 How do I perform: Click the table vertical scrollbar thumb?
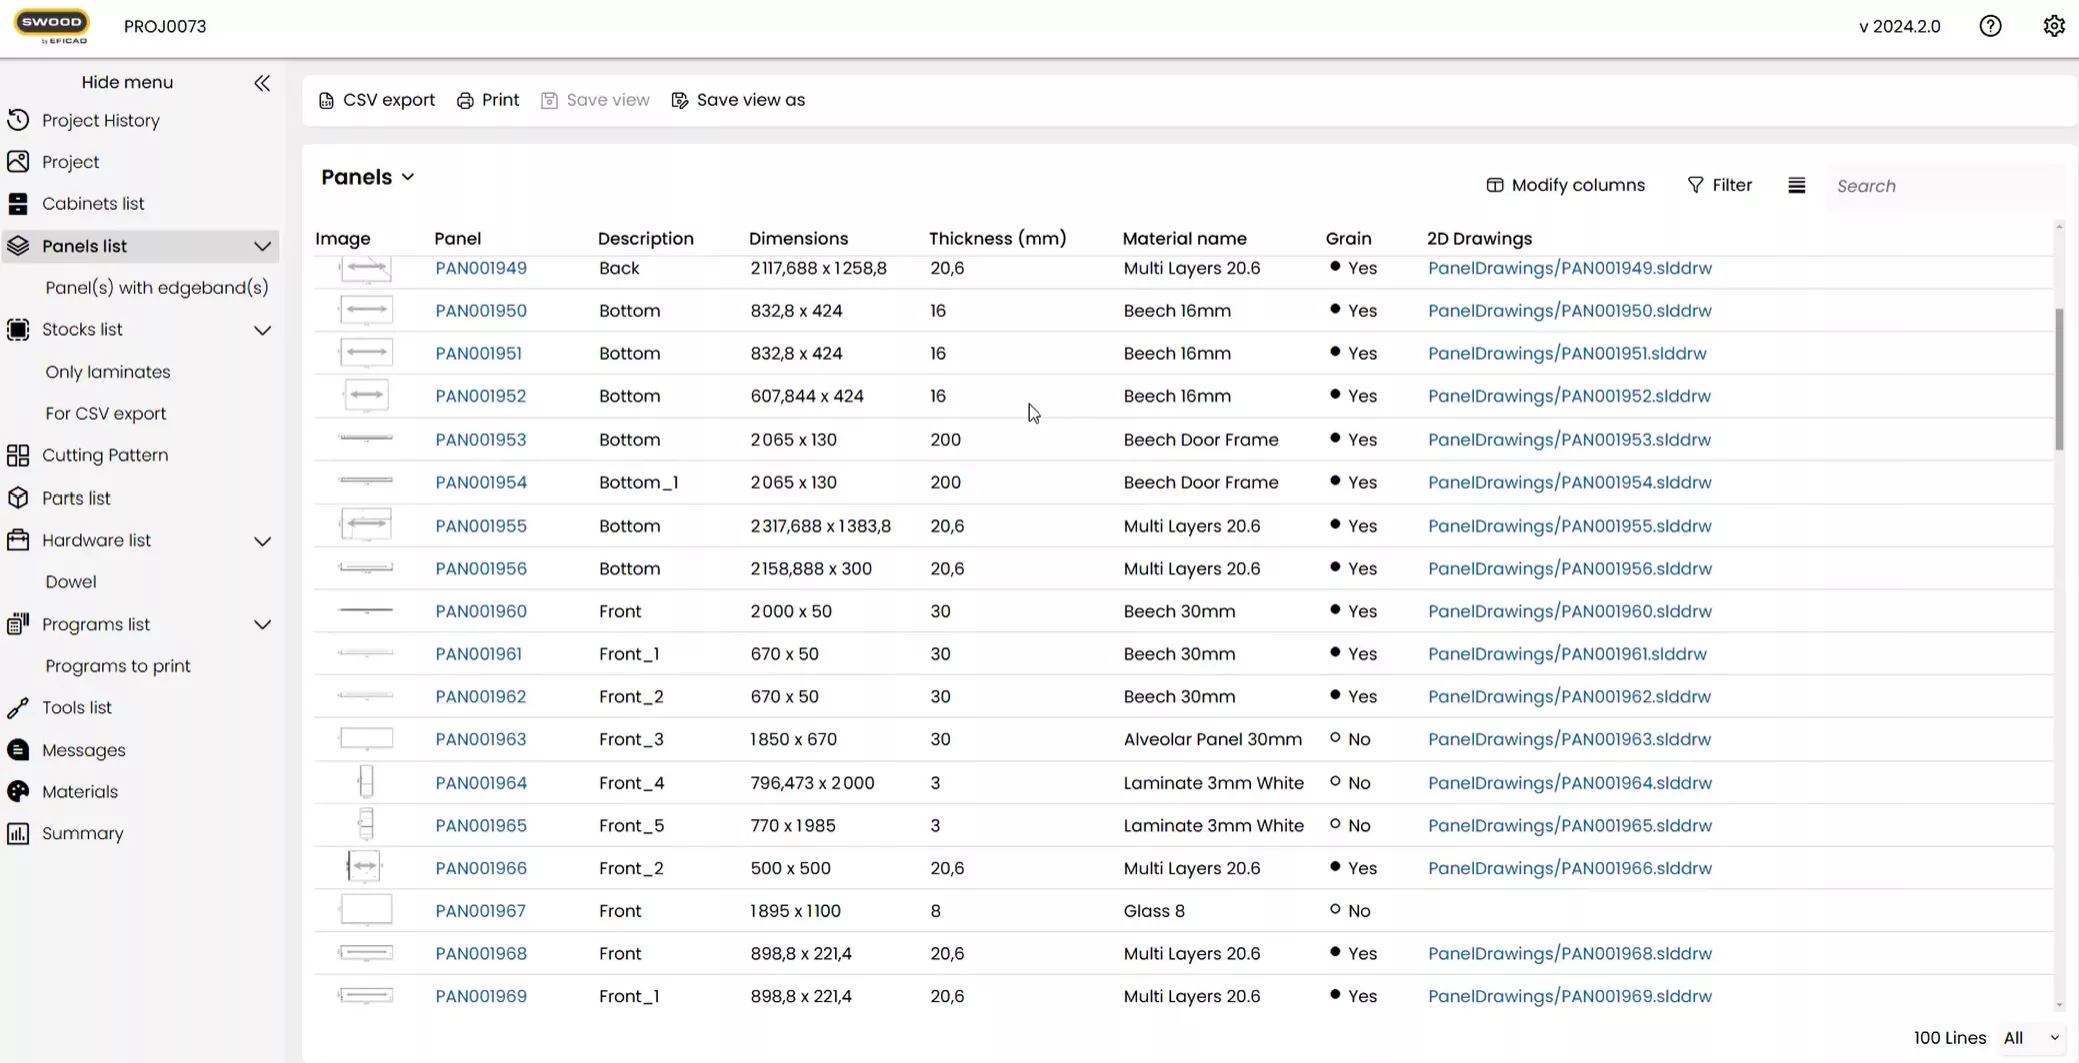[x=2059, y=380]
